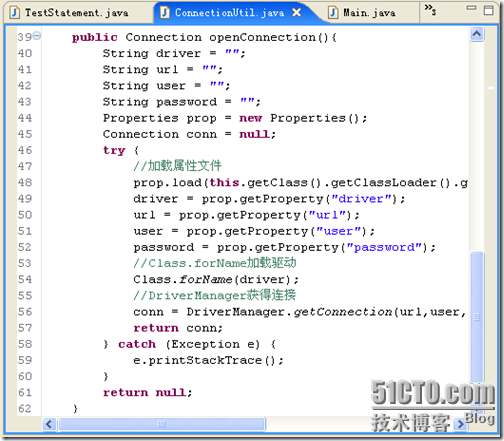
Task: Click the DriverManager comment on line 55
Action: (215, 295)
